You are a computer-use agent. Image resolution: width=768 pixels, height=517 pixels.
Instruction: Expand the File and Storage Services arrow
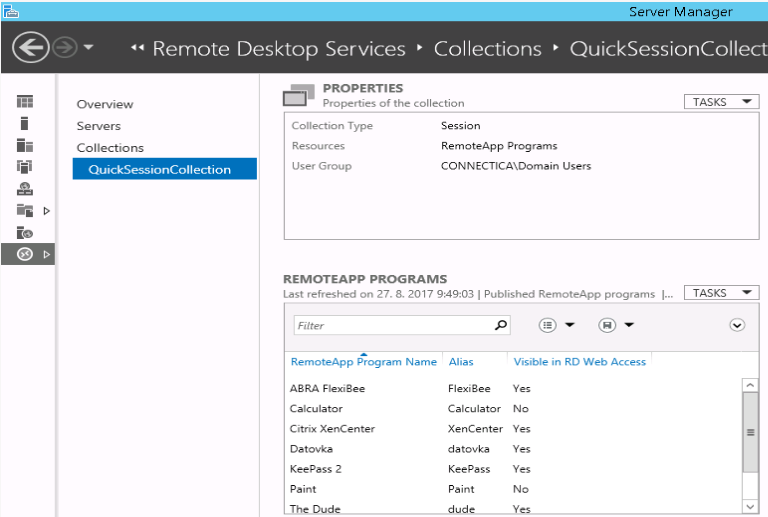click(x=47, y=211)
